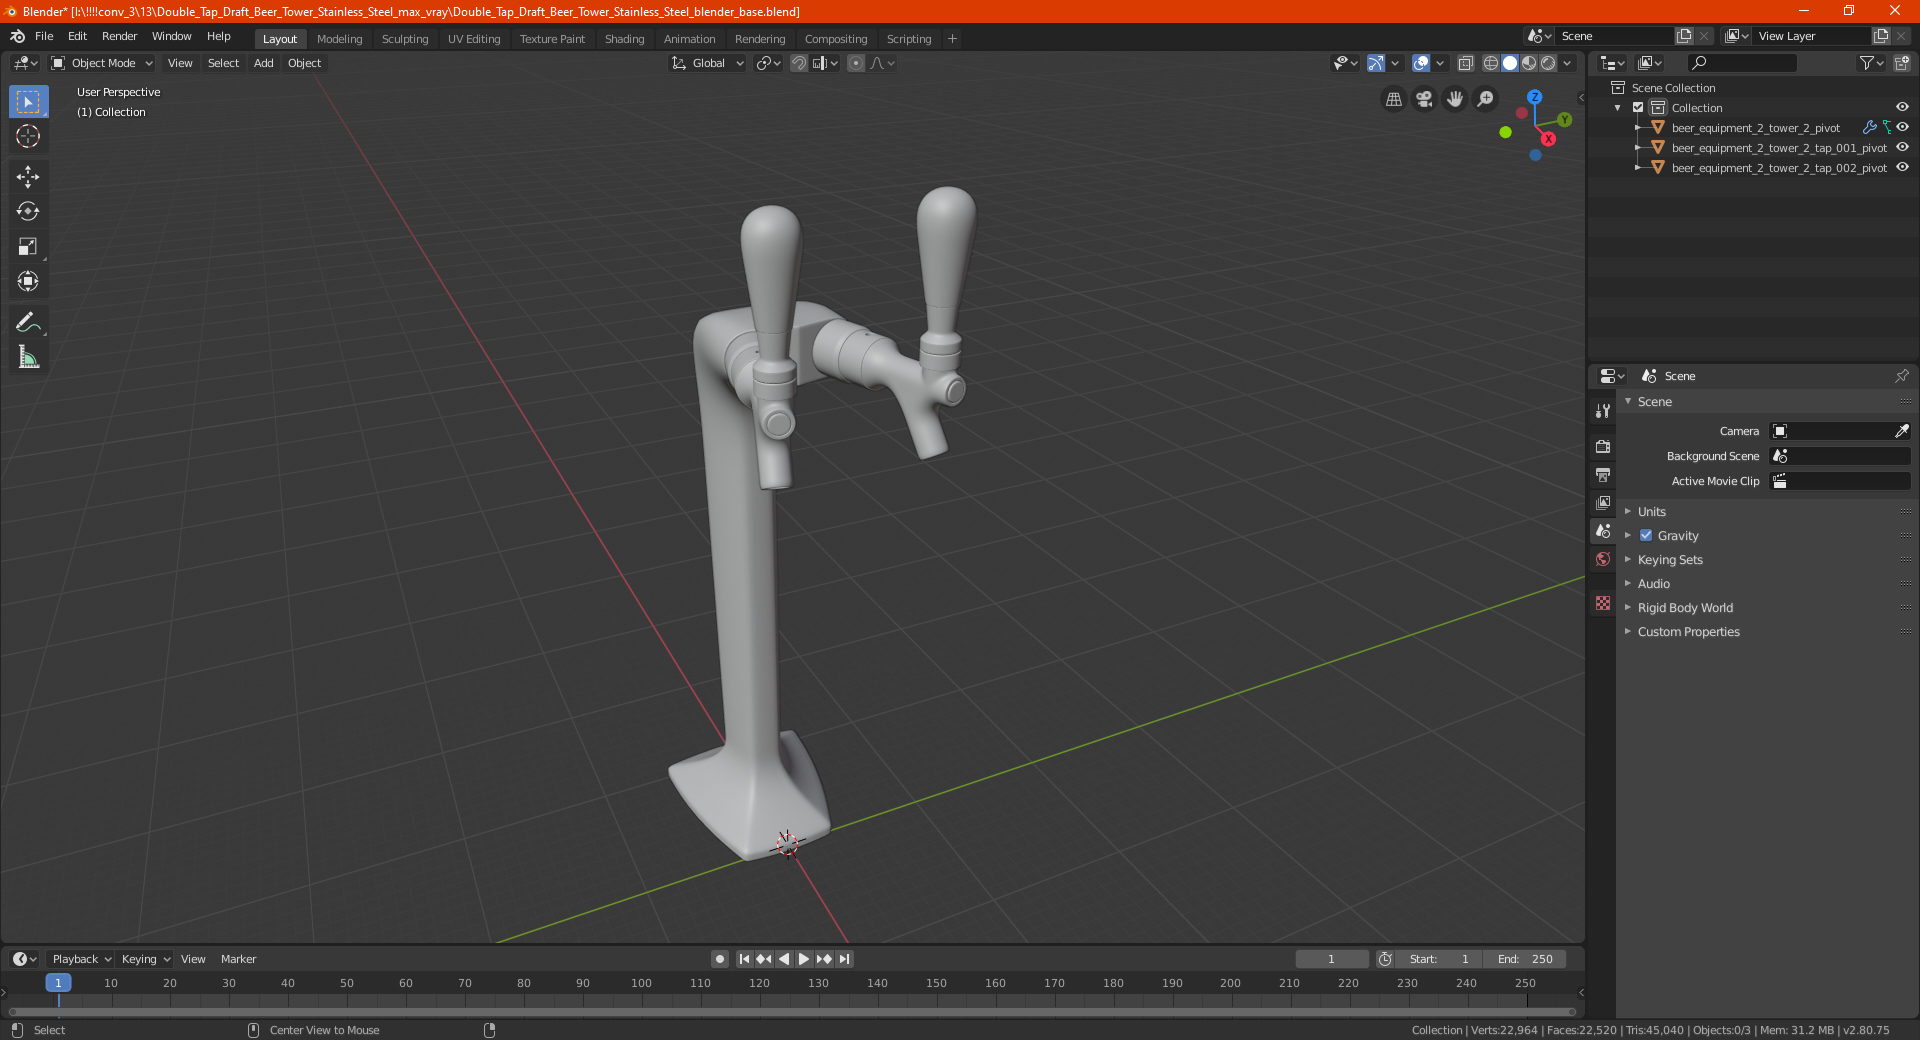Open the View Layer properties tab
This screenshot has width=1920, height=1040.
click(x=1603, y=502)
